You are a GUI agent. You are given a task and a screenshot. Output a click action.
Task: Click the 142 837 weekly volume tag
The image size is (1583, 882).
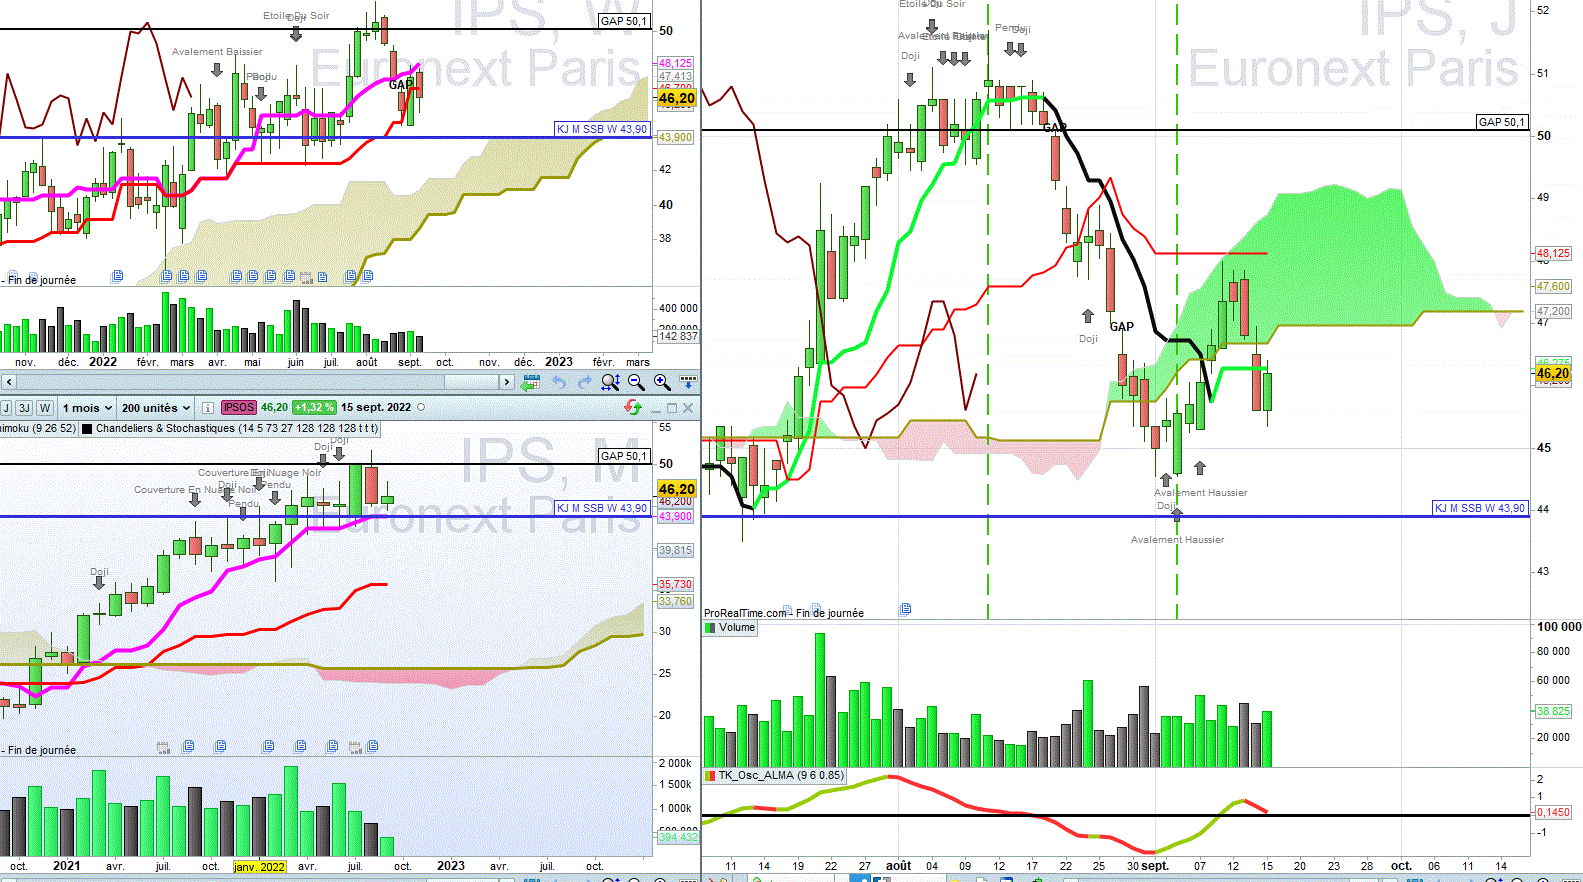click(x=677, y=336)
